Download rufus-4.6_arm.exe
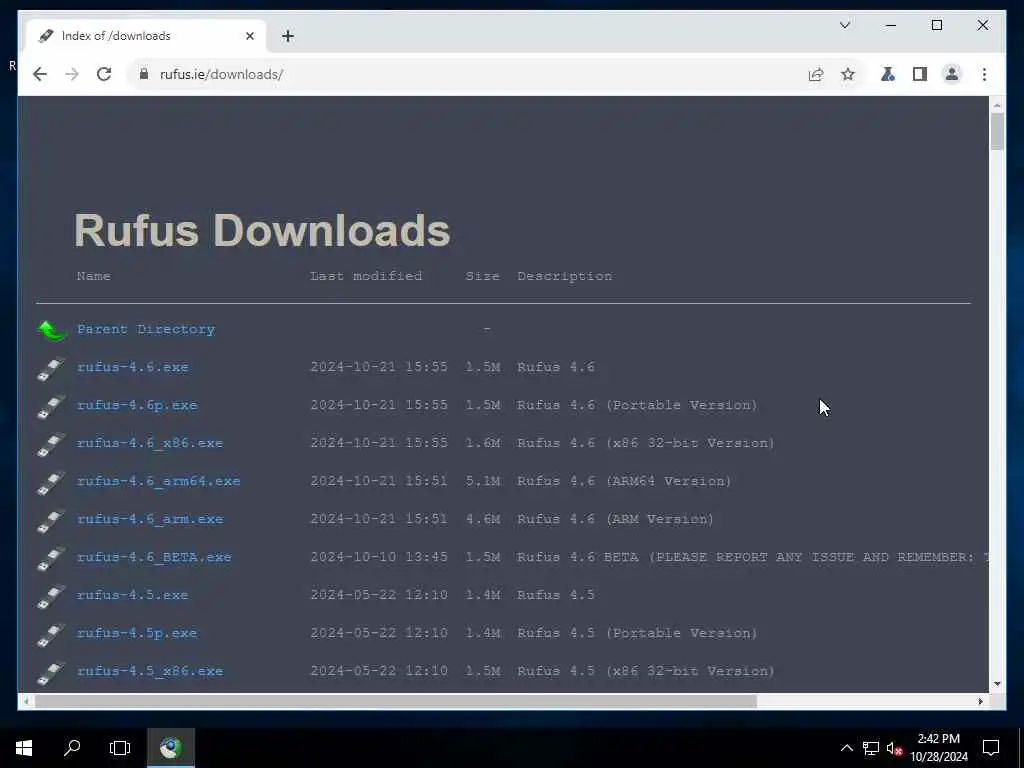This screenshot has height=768, width=1024. pyautogui.click(x=150, y=519)
